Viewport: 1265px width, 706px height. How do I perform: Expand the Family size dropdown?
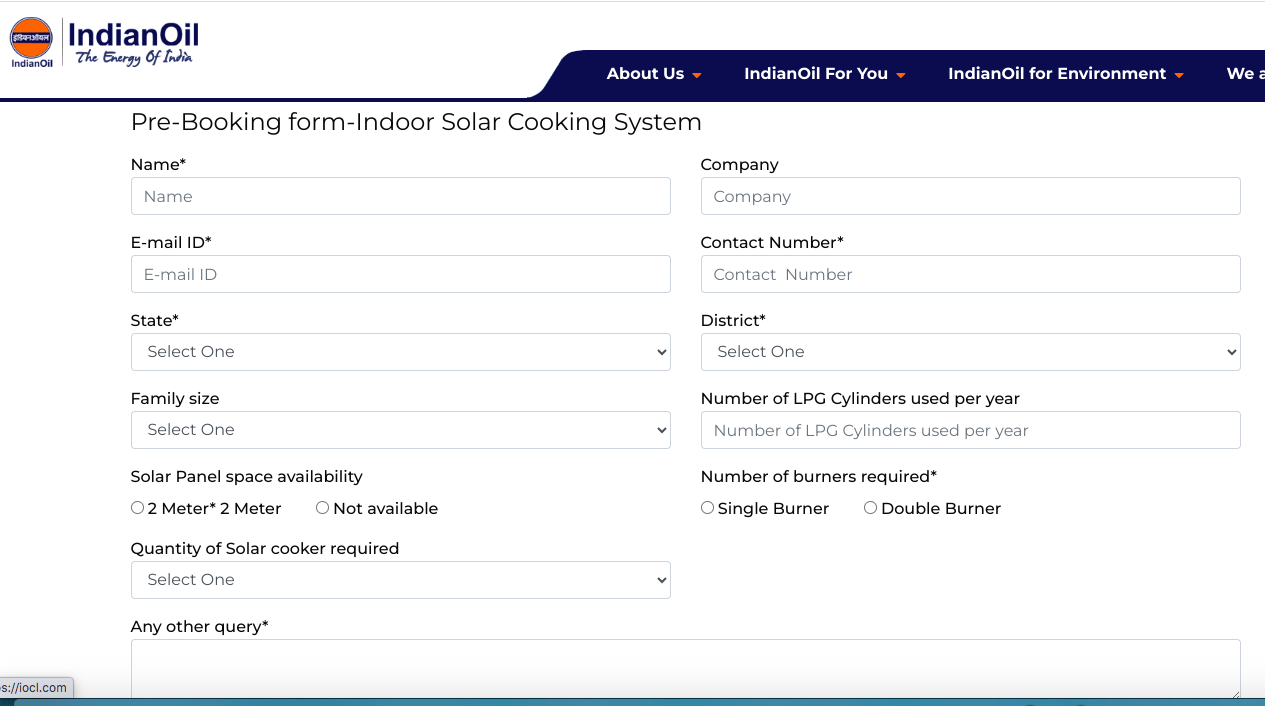click(x=400, y=430)
